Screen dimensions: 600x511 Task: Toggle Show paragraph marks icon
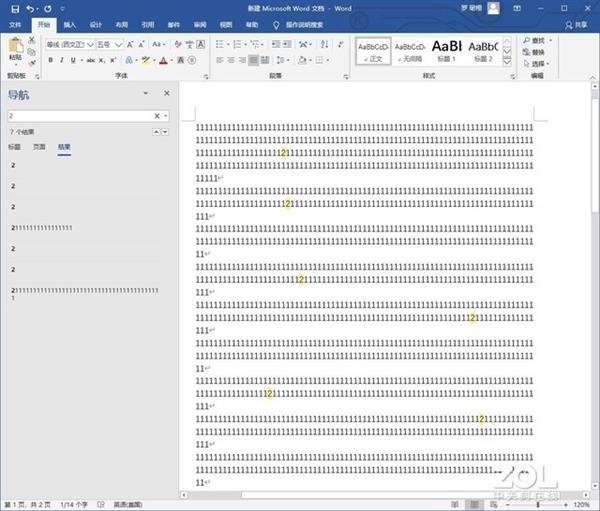(340, 45)
